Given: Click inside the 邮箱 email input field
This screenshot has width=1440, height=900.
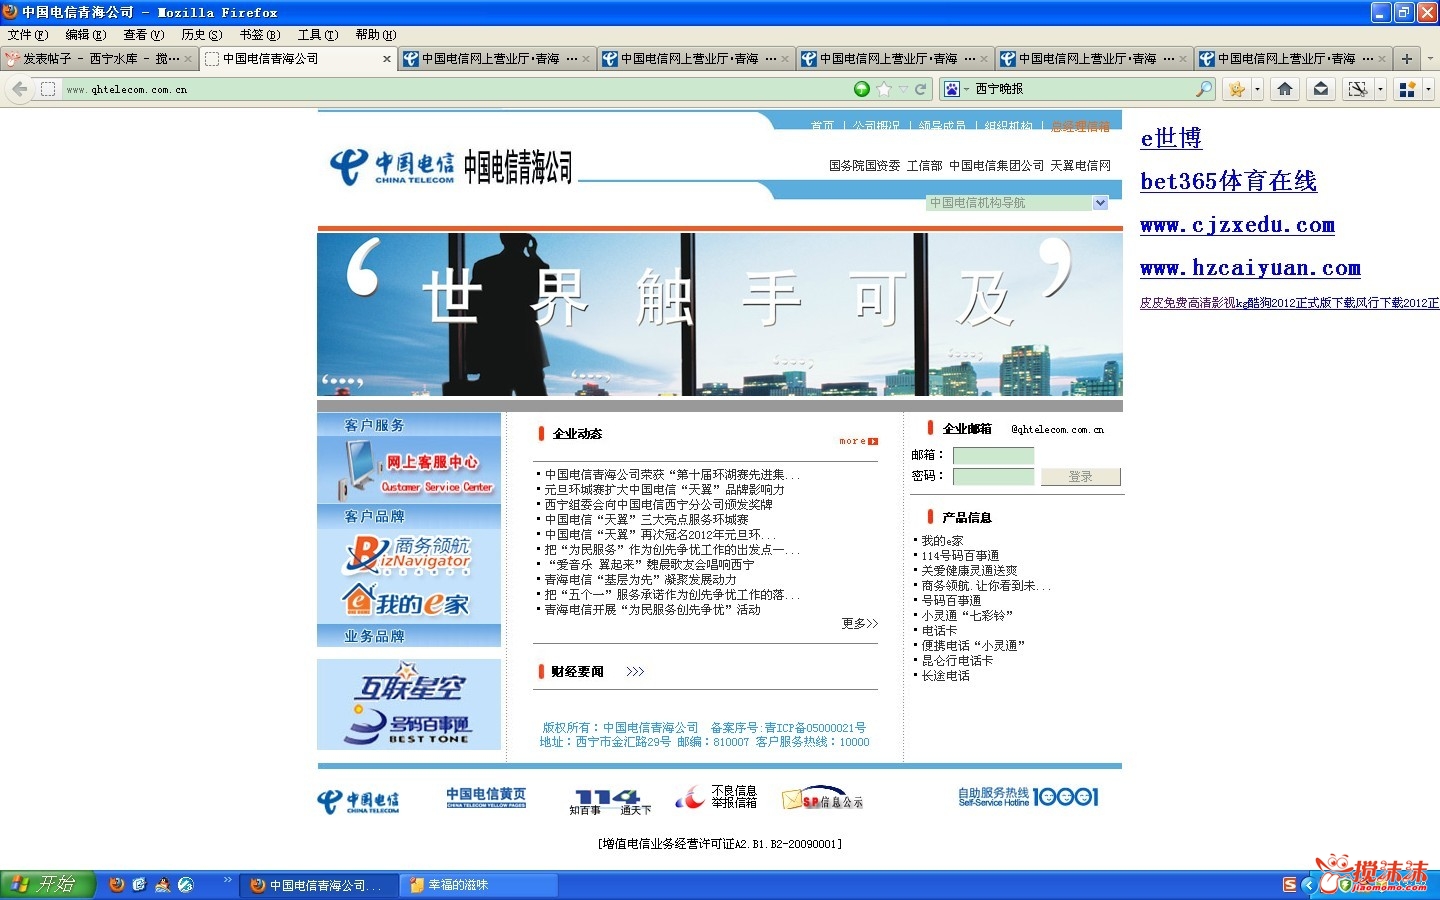Looking at the screenshot, I should [x=994, y=456].
